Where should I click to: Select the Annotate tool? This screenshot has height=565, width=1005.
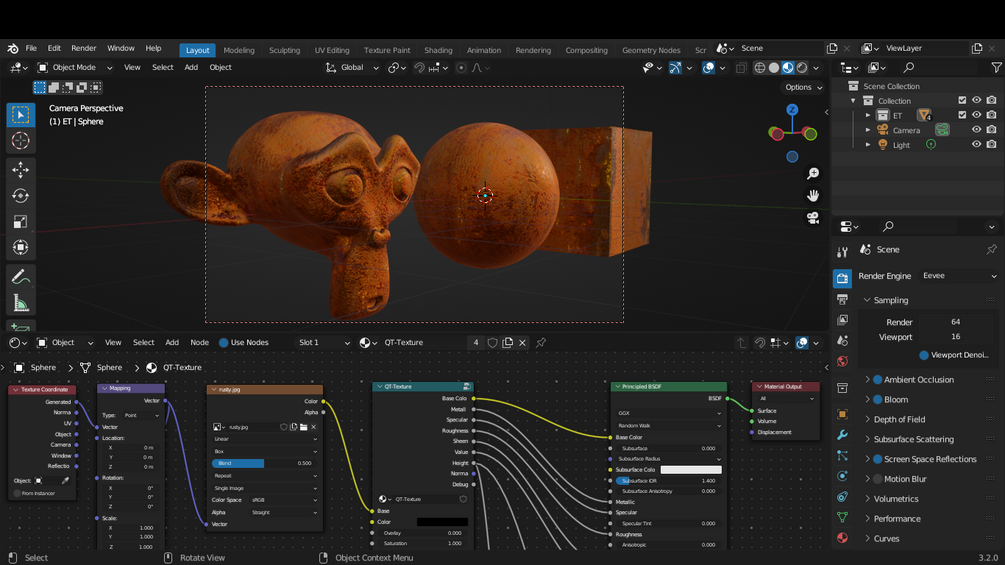tap(20, 276)
